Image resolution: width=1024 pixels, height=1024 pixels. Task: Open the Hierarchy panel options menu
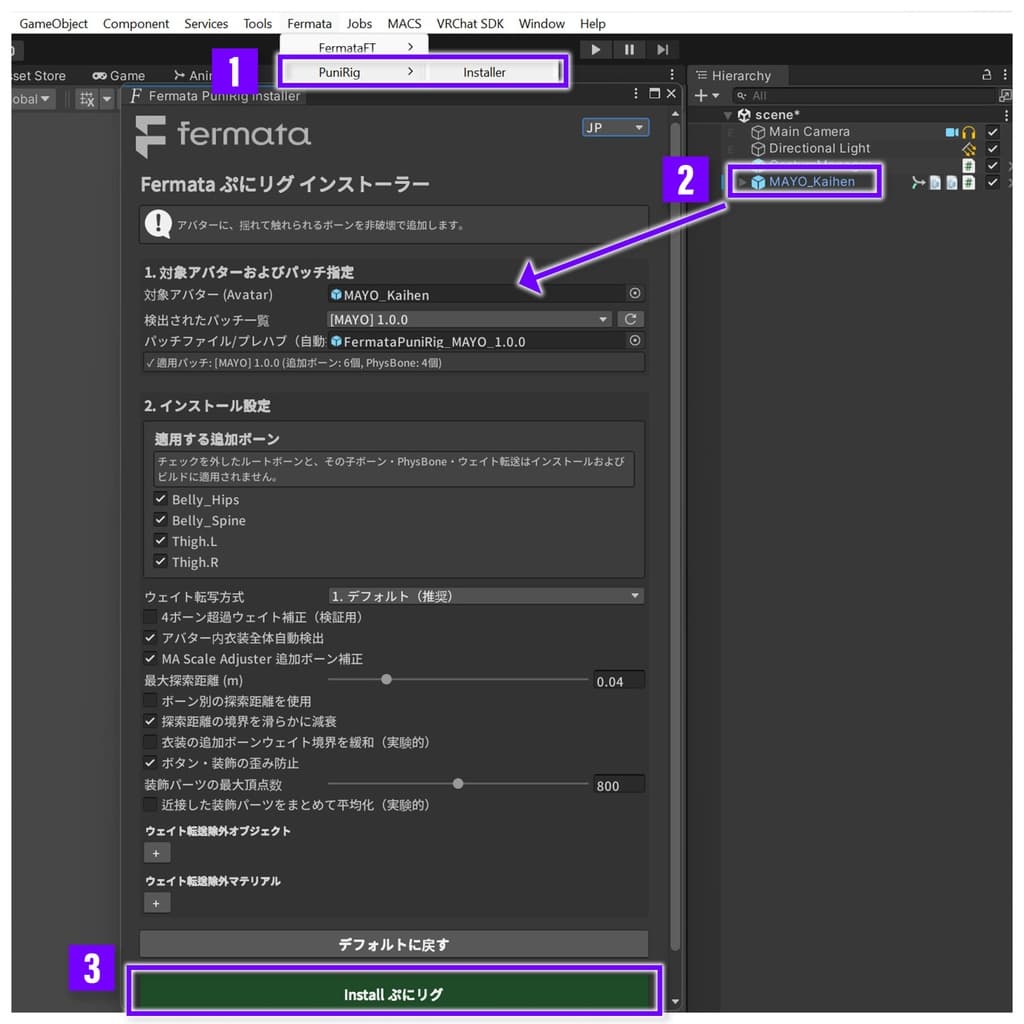point(1004,75)
